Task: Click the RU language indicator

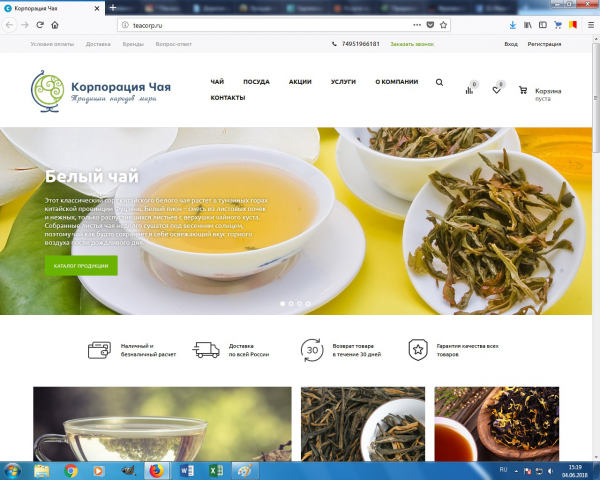Action: coord(503,470)
